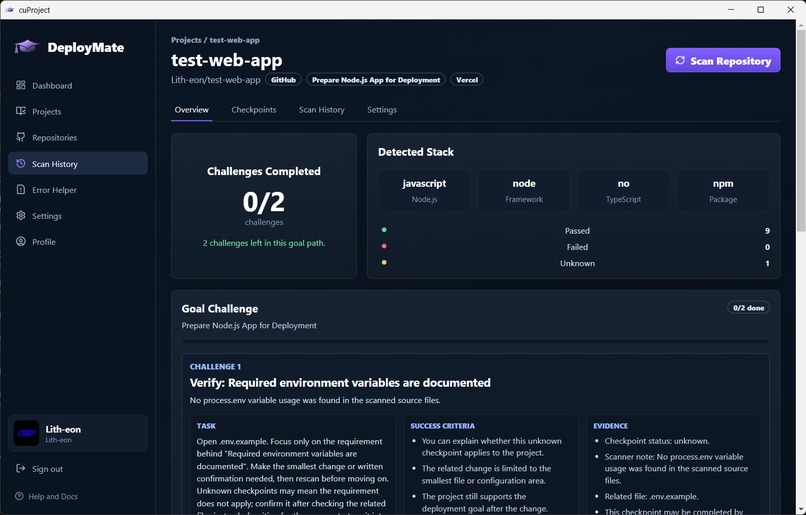Open the Projects sidebar item

click(x=78, y=111)
